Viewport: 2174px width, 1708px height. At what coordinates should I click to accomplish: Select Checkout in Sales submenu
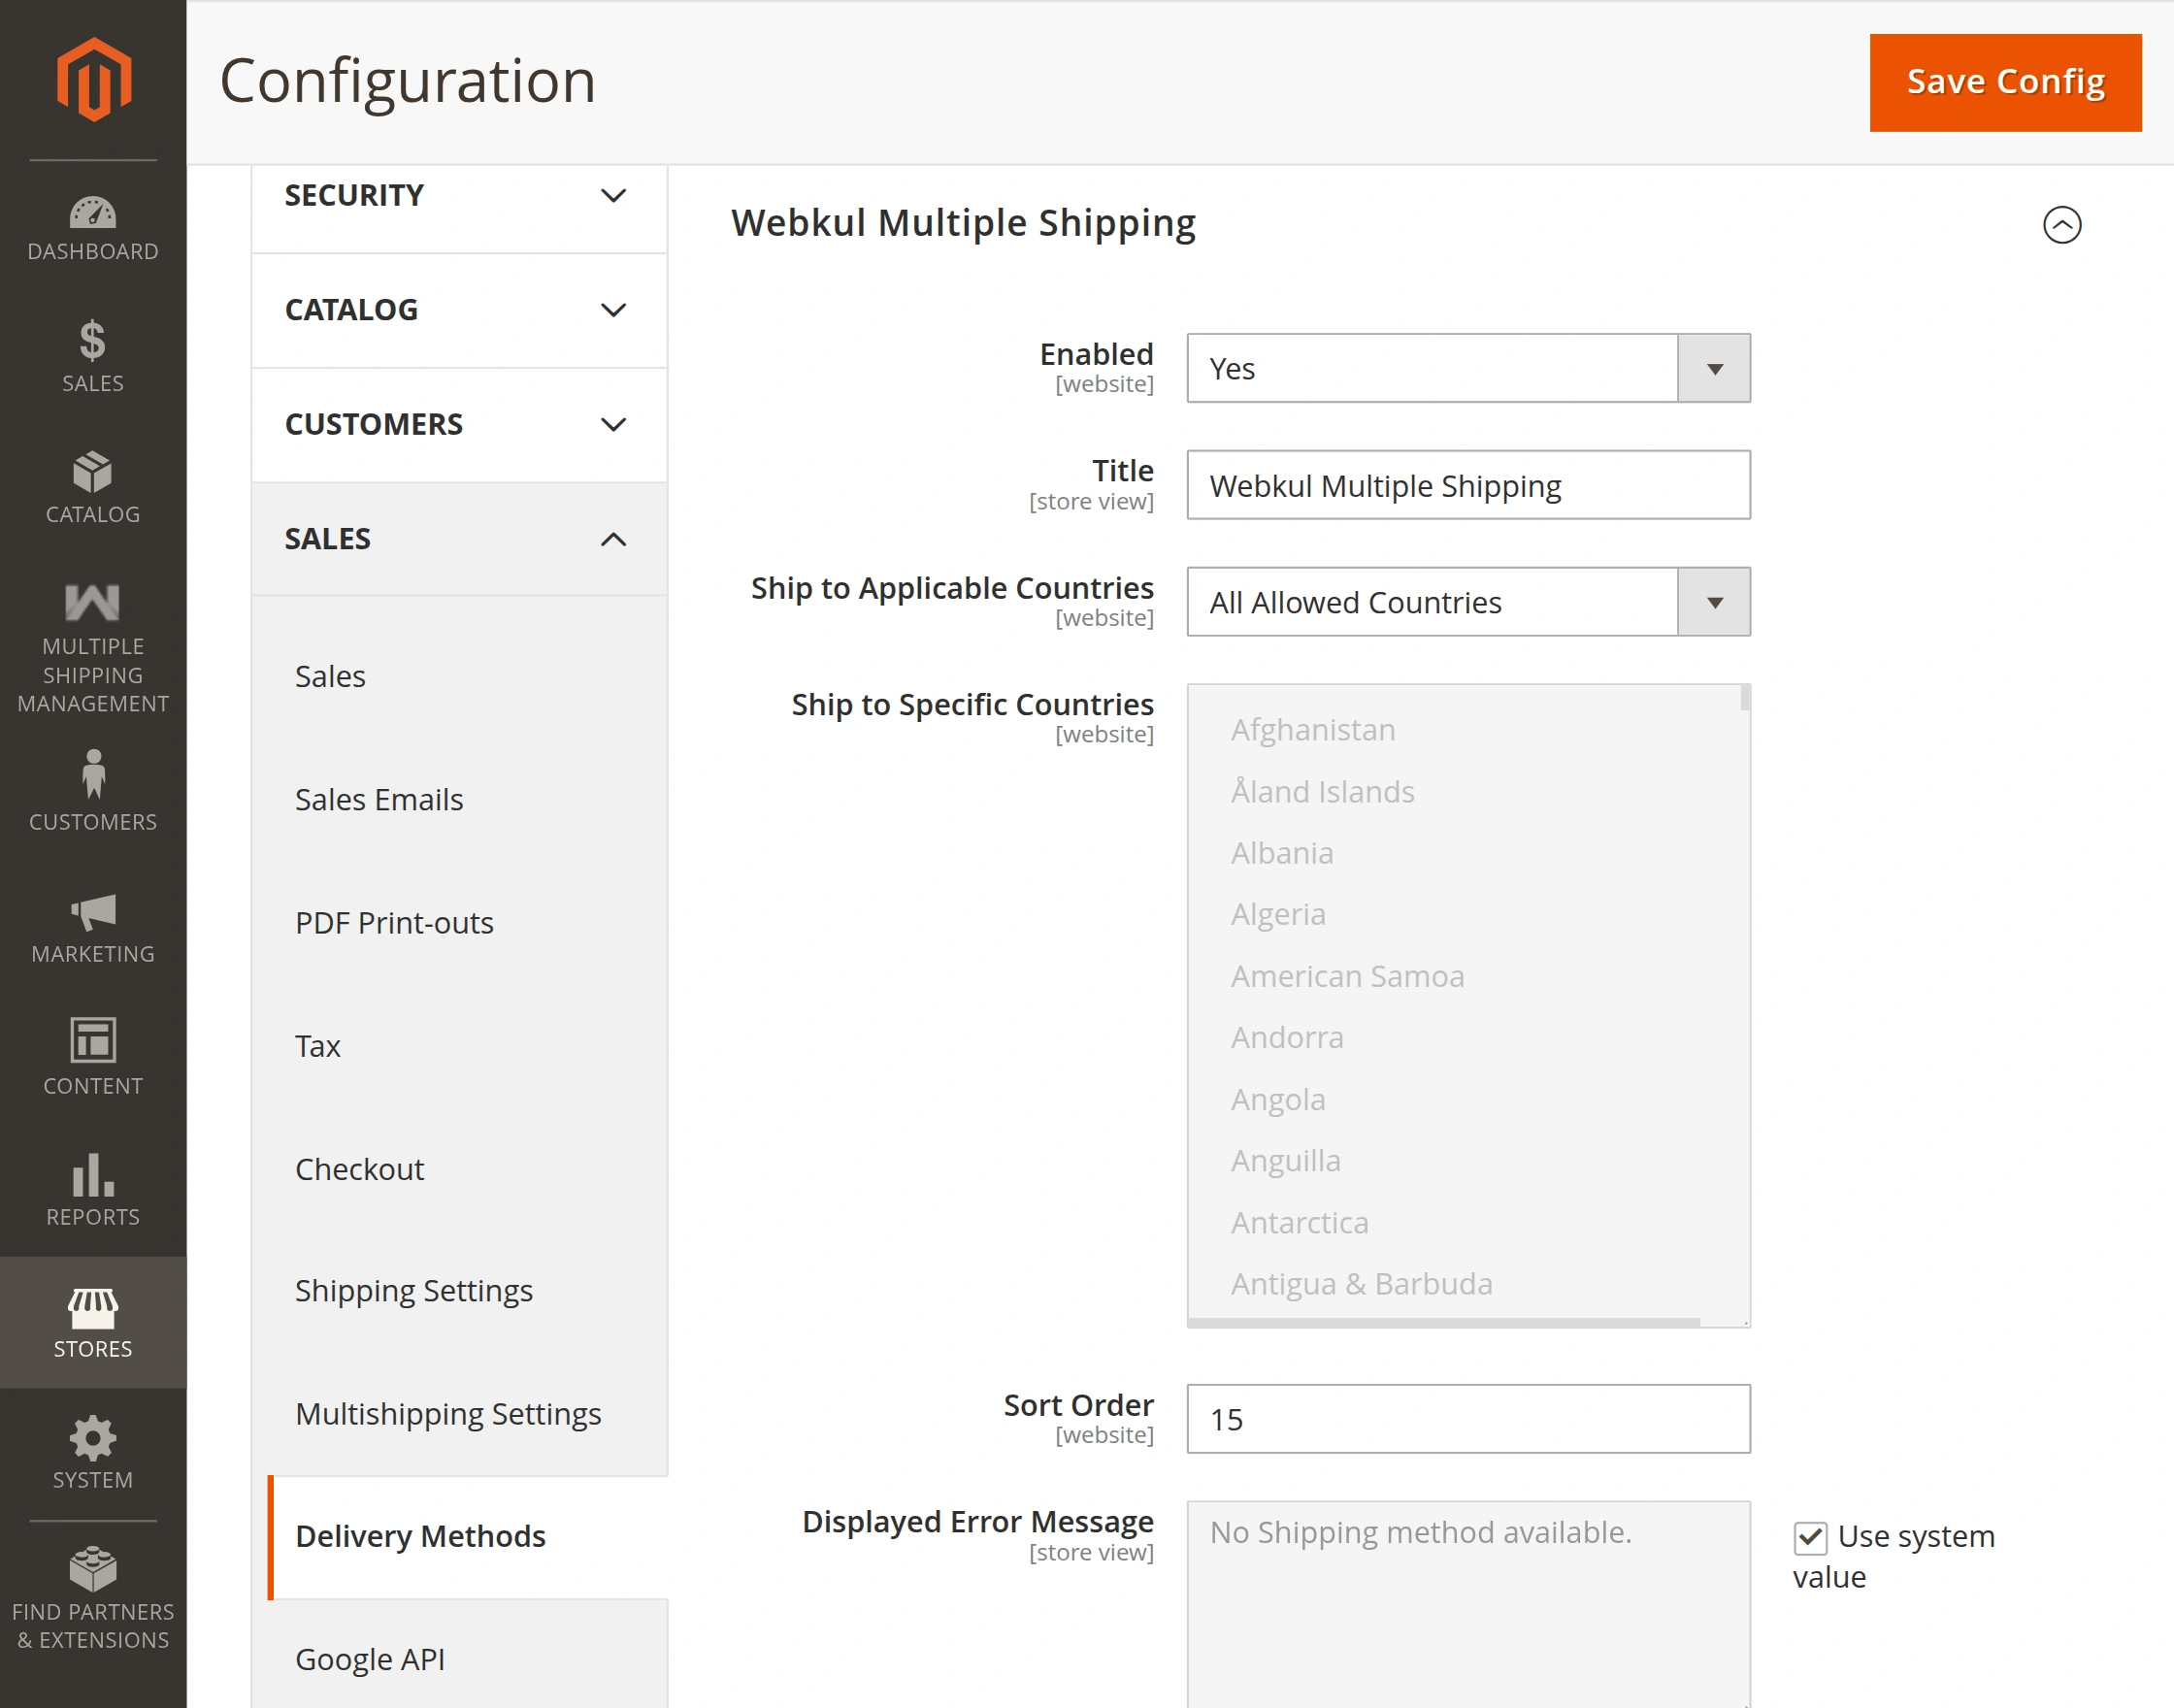(359, 1169)
